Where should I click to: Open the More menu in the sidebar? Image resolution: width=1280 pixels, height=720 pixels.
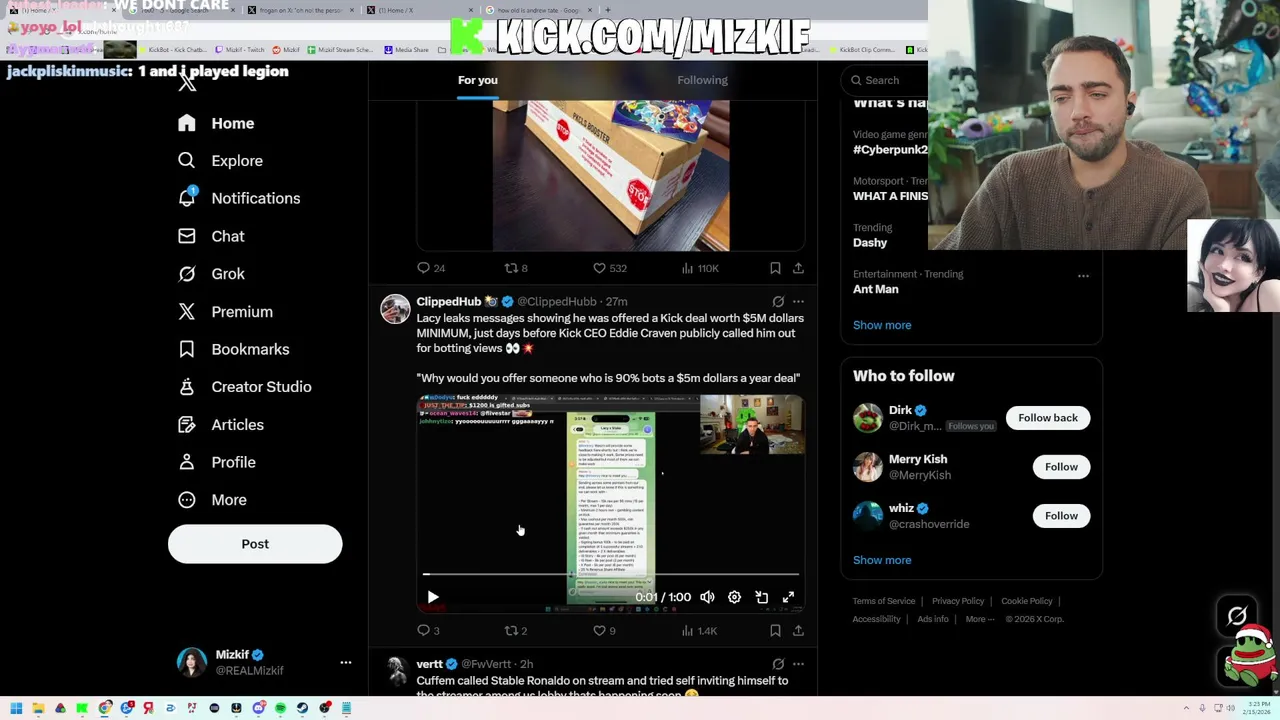[x=212, y=500]
